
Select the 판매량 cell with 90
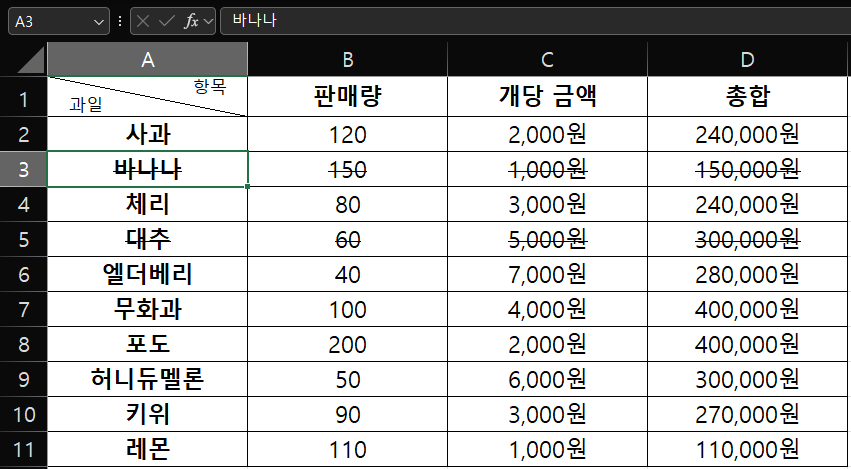point(347,414)
